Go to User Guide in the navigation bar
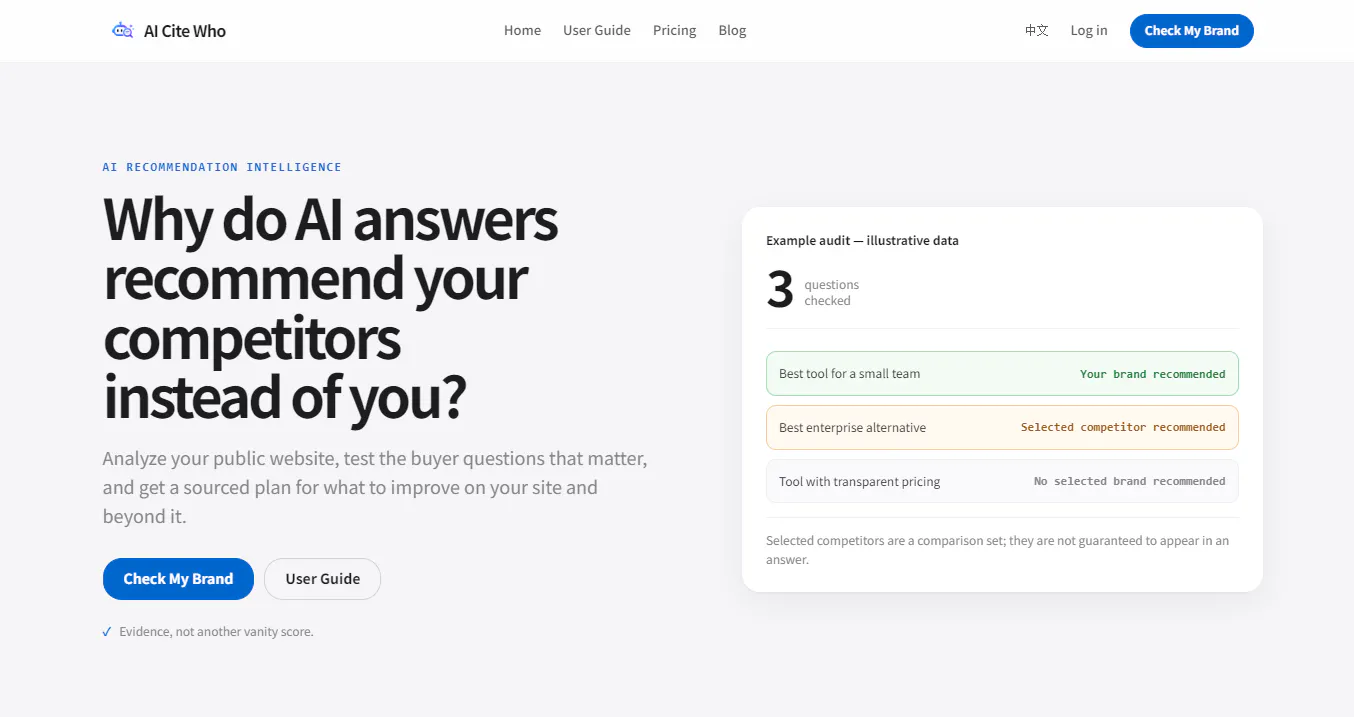Viewport: 1354px width, 717px height. click(597, 31)
